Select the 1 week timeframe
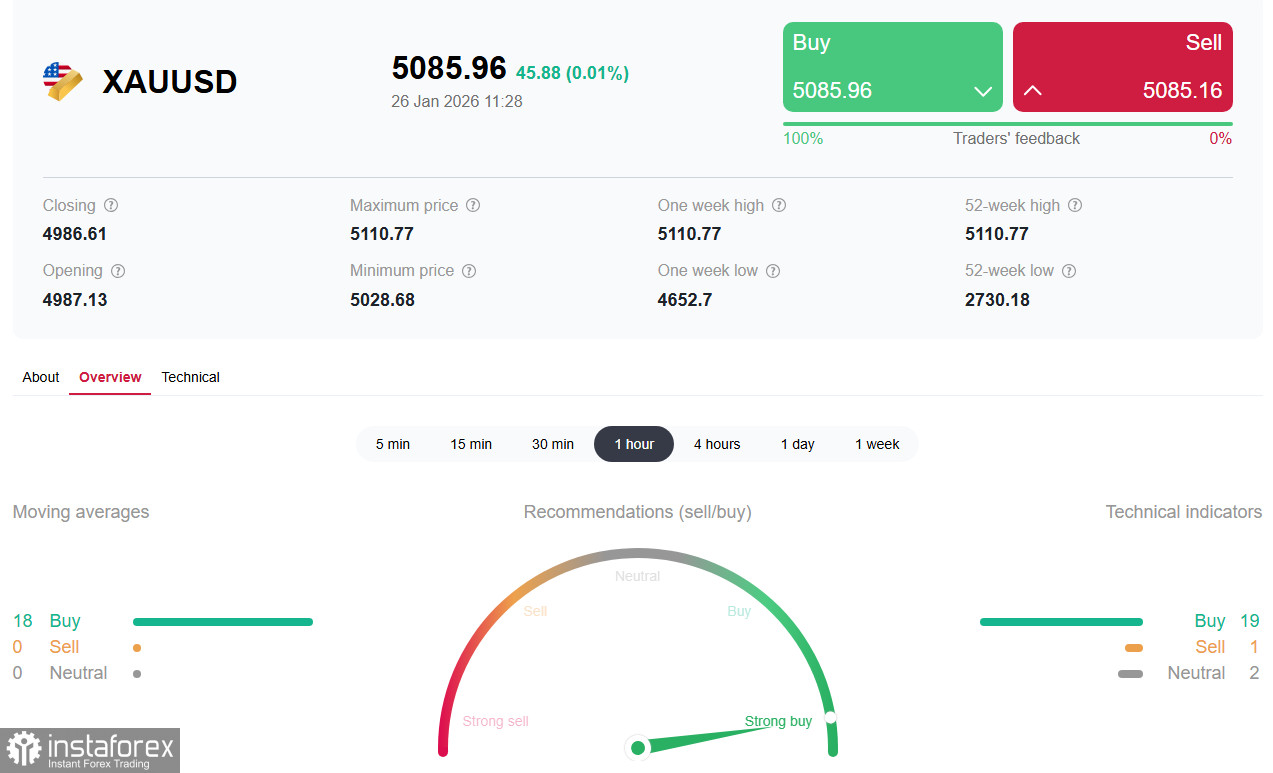This screenshot has height=773, width=1273. click(x=877, y=444)
